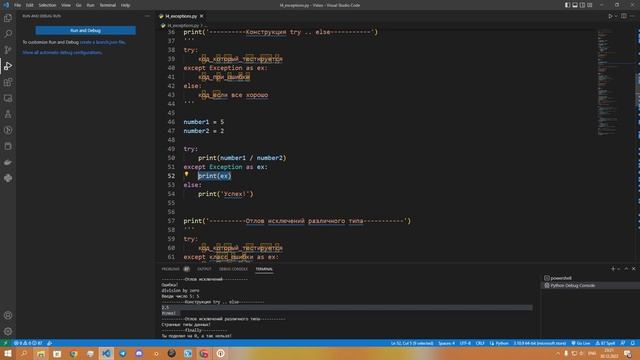Image resolution: width=640 pixels, height=360 pixels.
Task: Open the Help menu
Action: pos(125,5)
